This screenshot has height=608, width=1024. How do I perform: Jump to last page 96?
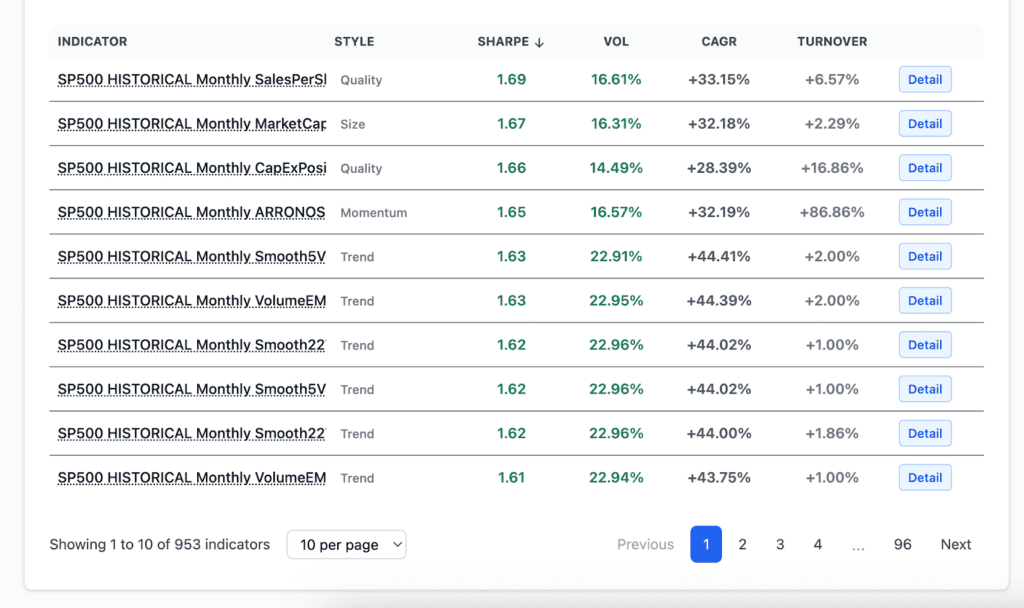(x=902, y=545)
